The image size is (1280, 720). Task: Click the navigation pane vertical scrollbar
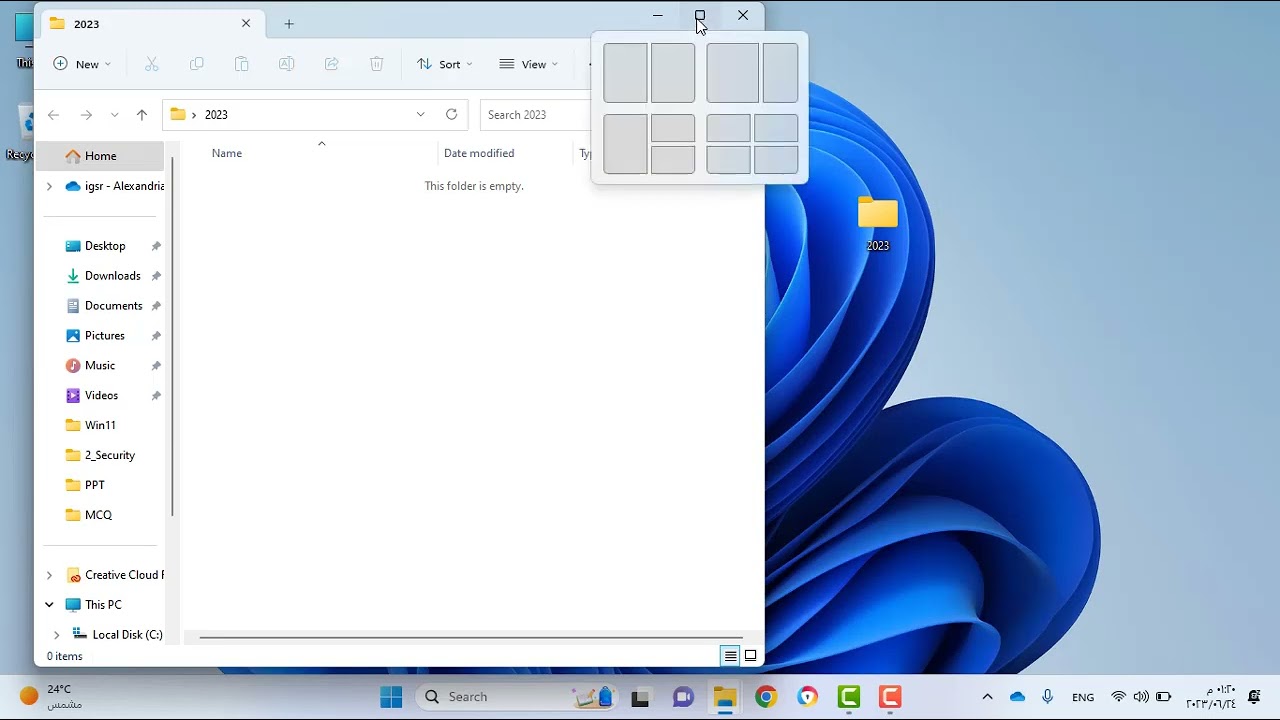[x=172, y=336]
